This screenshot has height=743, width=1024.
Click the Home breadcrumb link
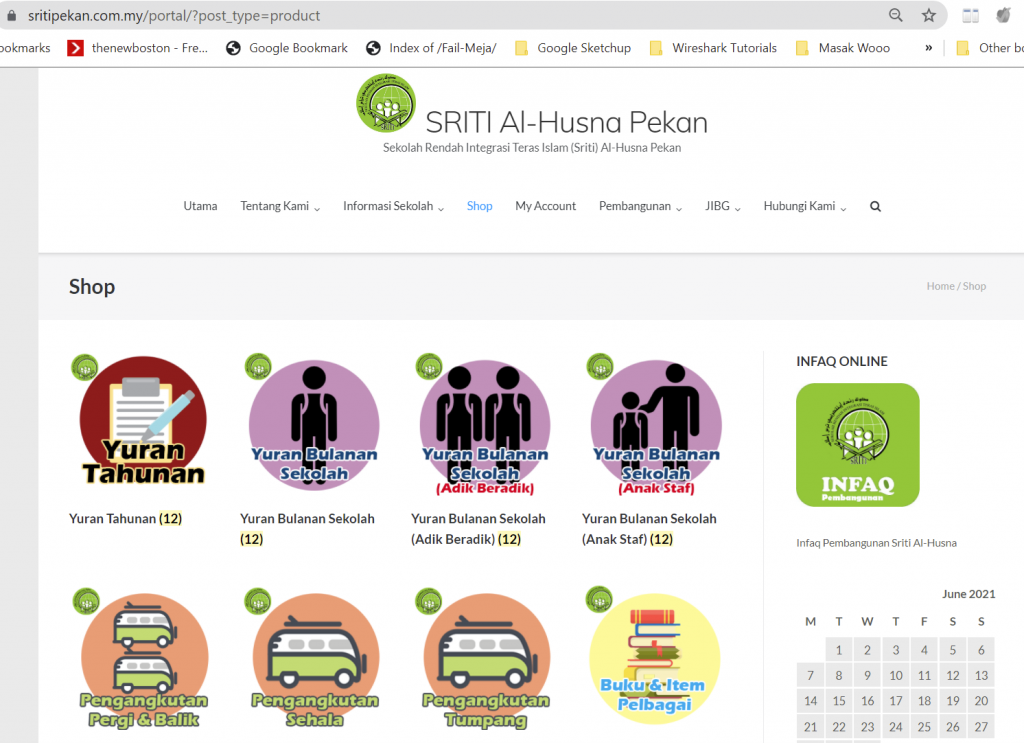[940, 286]
